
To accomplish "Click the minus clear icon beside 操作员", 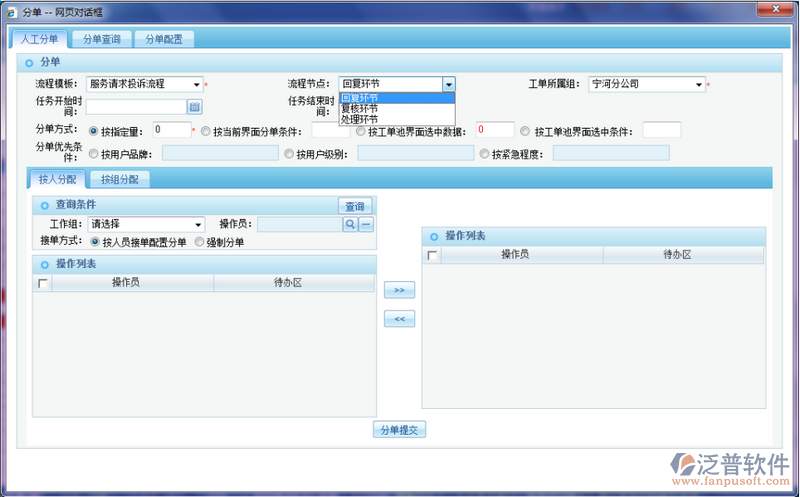I will [x=366, y=224].
